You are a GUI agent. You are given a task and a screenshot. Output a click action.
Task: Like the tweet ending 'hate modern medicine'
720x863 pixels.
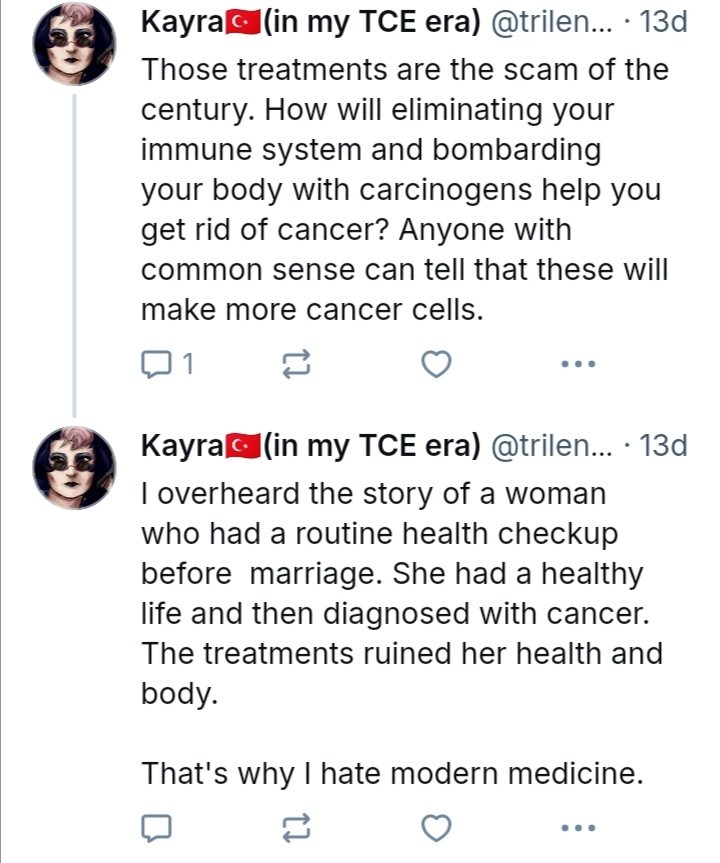pos(436,827)
